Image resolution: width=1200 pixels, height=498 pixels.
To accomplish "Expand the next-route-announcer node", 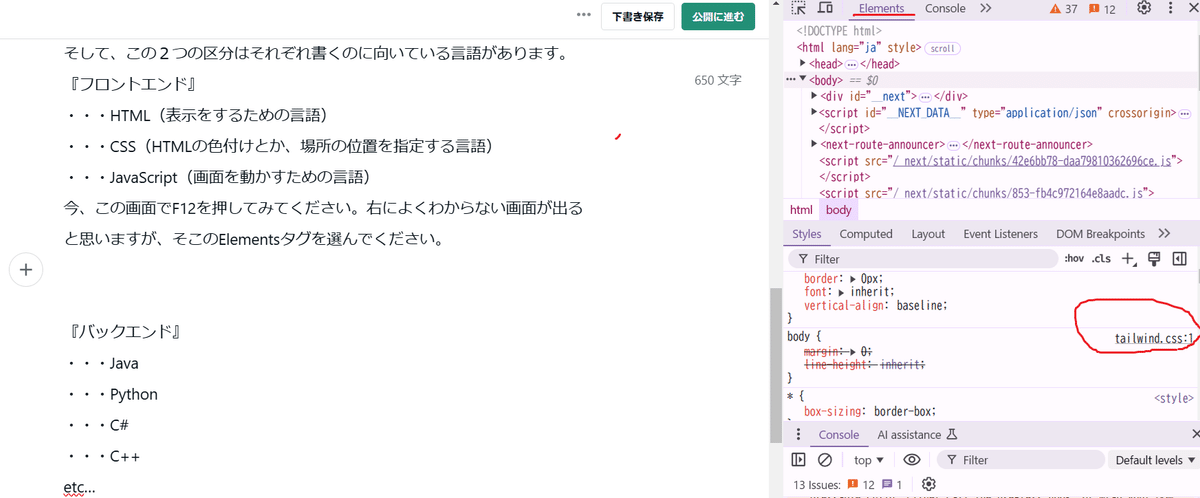I will pos(816,145).
